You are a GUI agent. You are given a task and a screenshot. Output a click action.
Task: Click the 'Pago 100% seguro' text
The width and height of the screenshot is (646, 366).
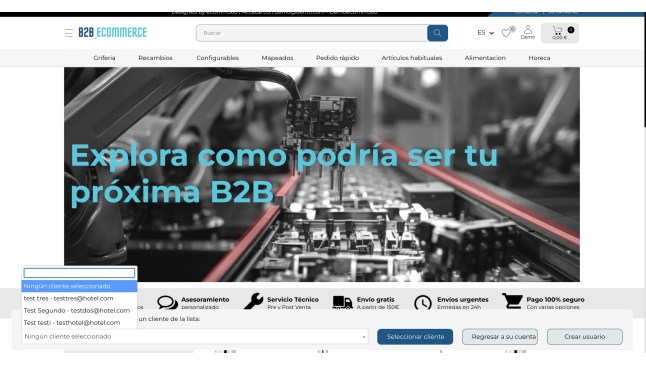click(x=555, y=299)
